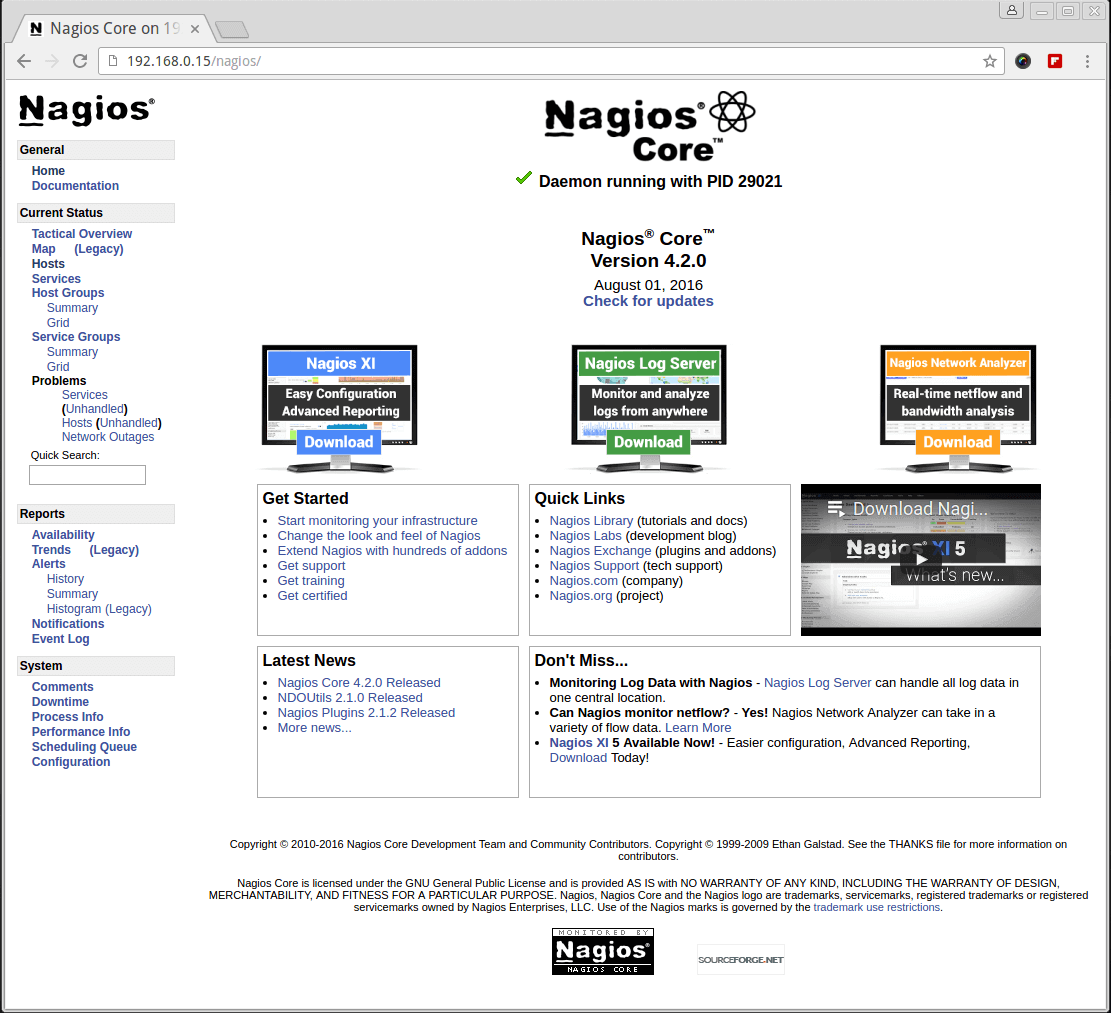
Task: Open Nagios.org project link
Action: [581, 596]
